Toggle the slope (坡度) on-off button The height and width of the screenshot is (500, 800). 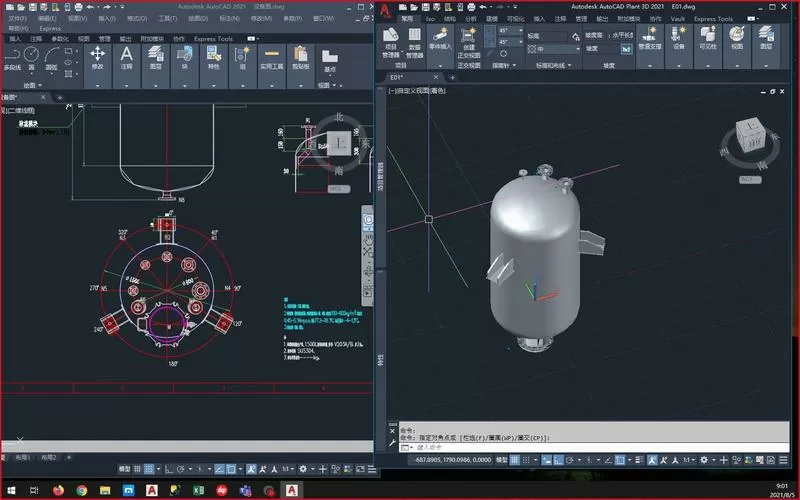click(627, 48)
